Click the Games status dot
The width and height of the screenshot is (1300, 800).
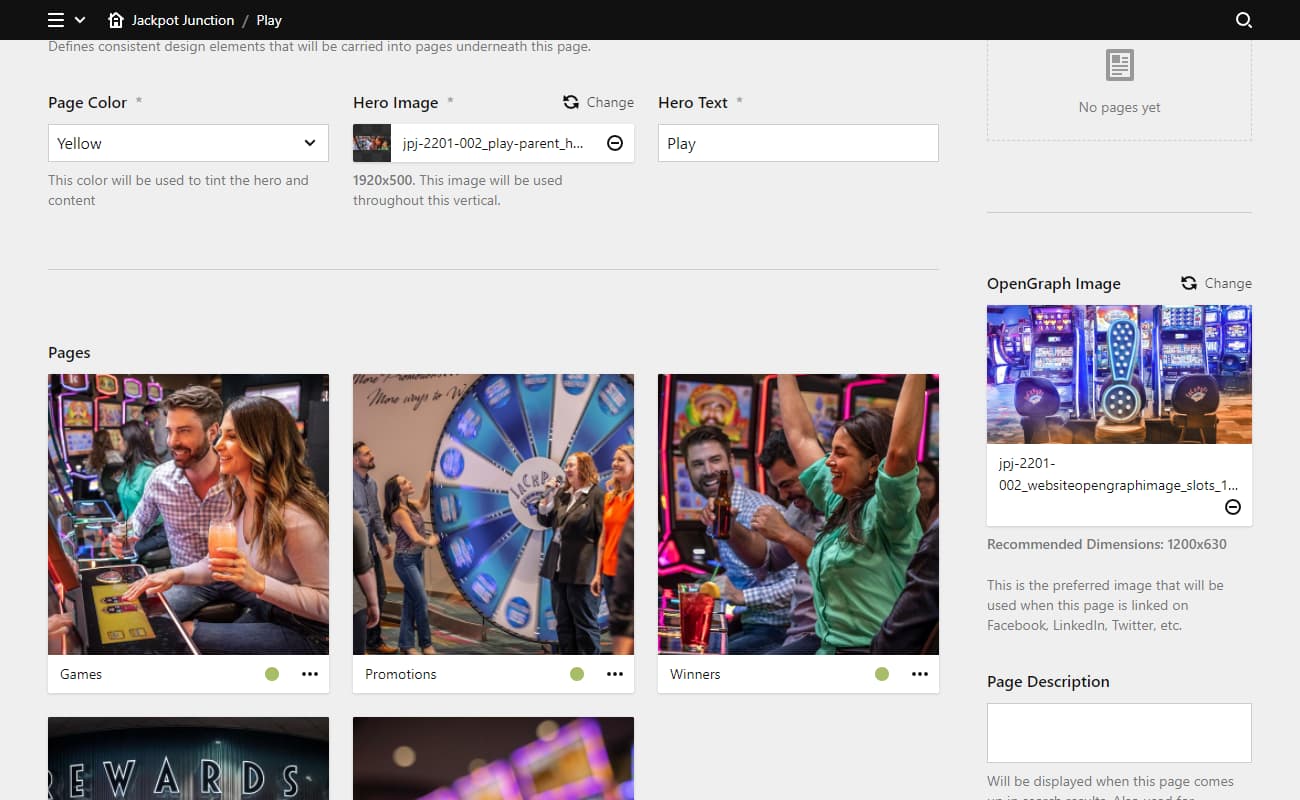[272, 674]
